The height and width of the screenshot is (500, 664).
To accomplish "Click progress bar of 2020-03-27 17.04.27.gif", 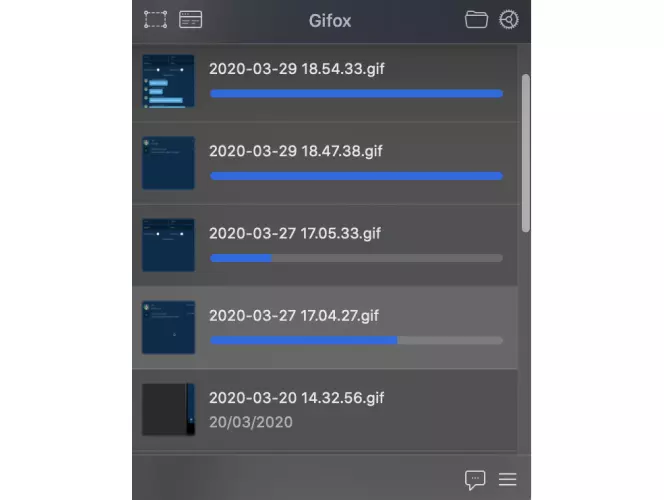I will pos(357,340).
